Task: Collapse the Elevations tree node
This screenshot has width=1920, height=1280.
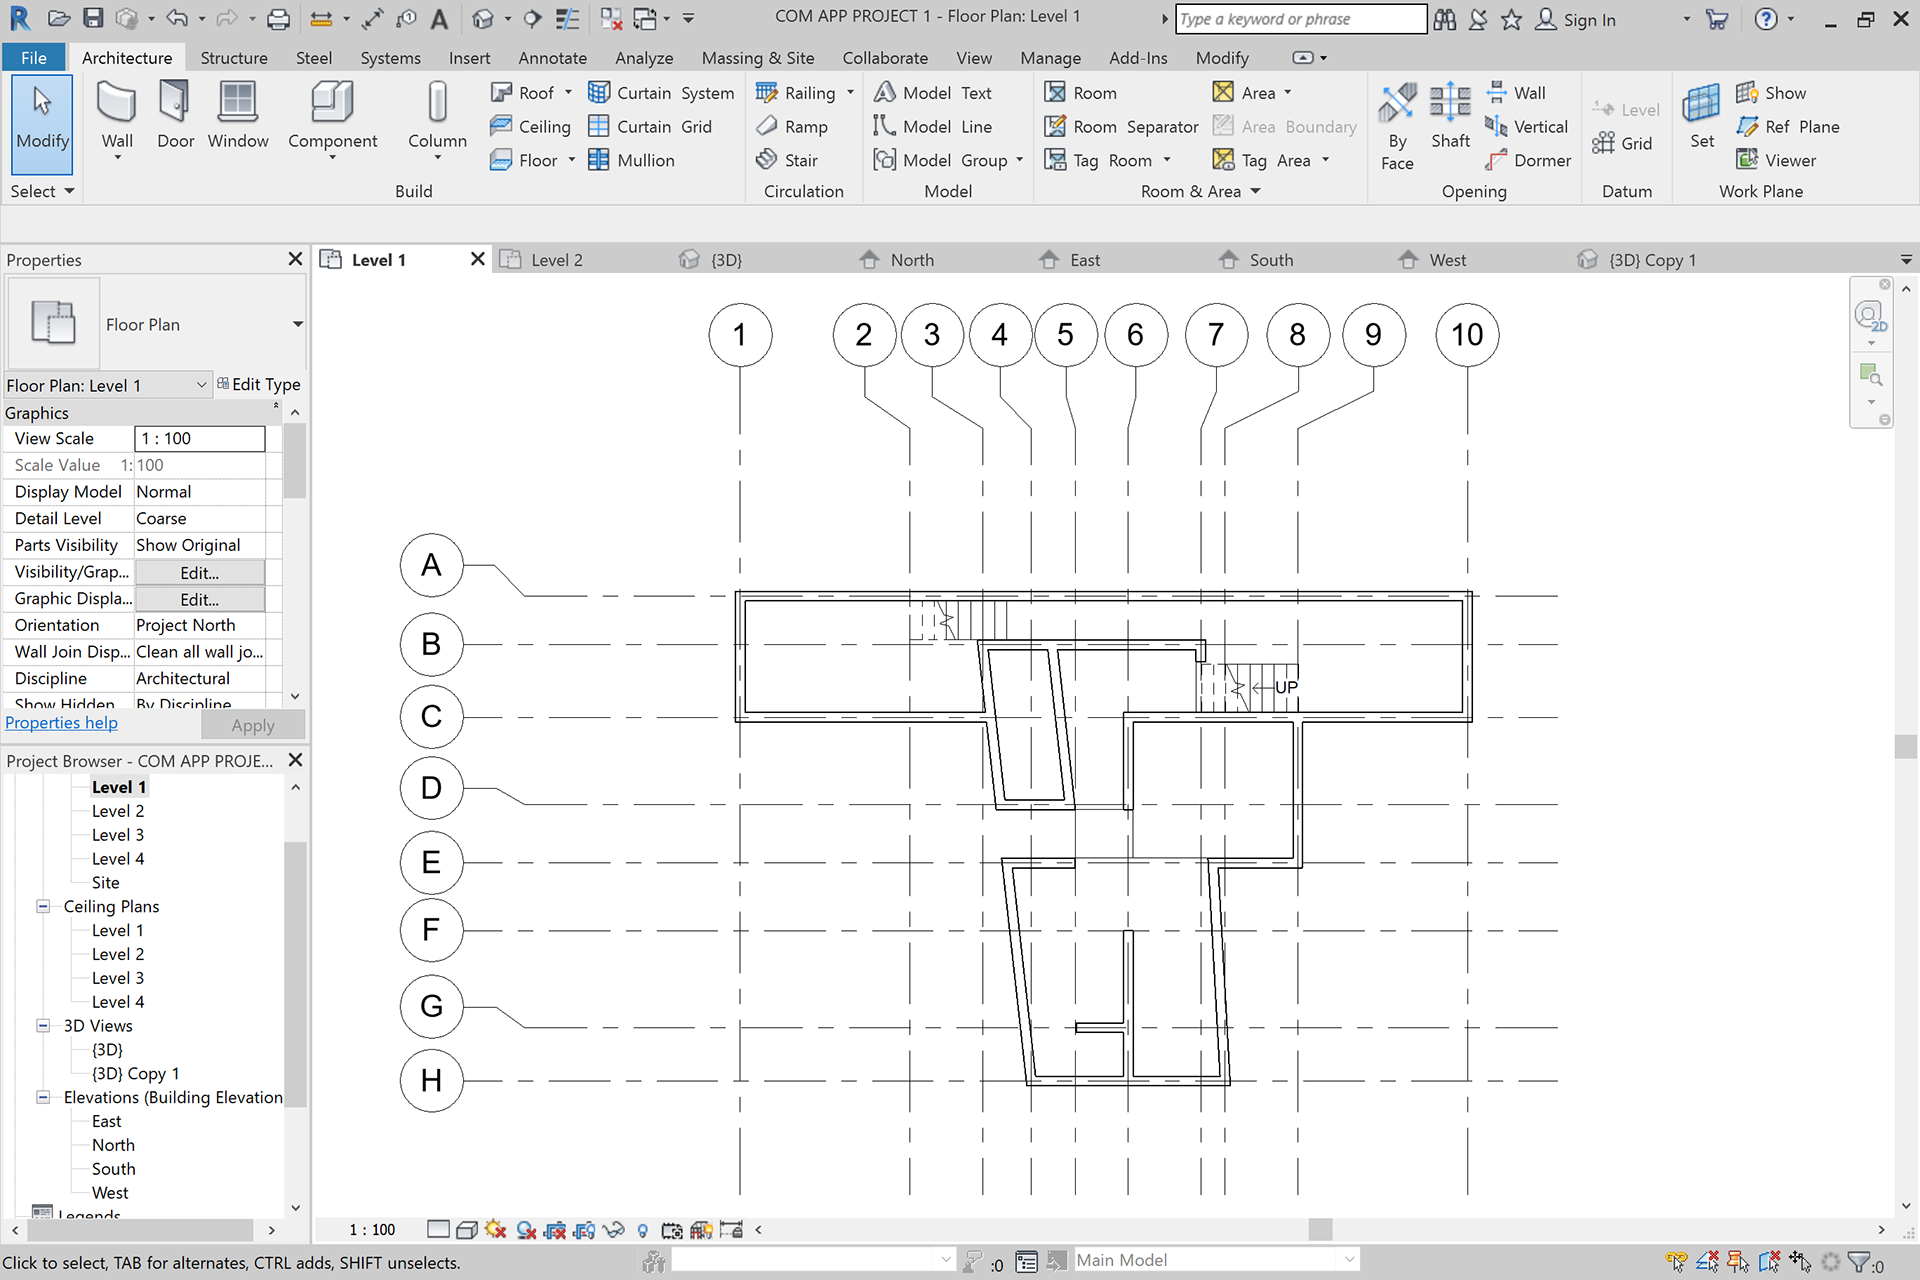Action: [x=43, y=1097]
